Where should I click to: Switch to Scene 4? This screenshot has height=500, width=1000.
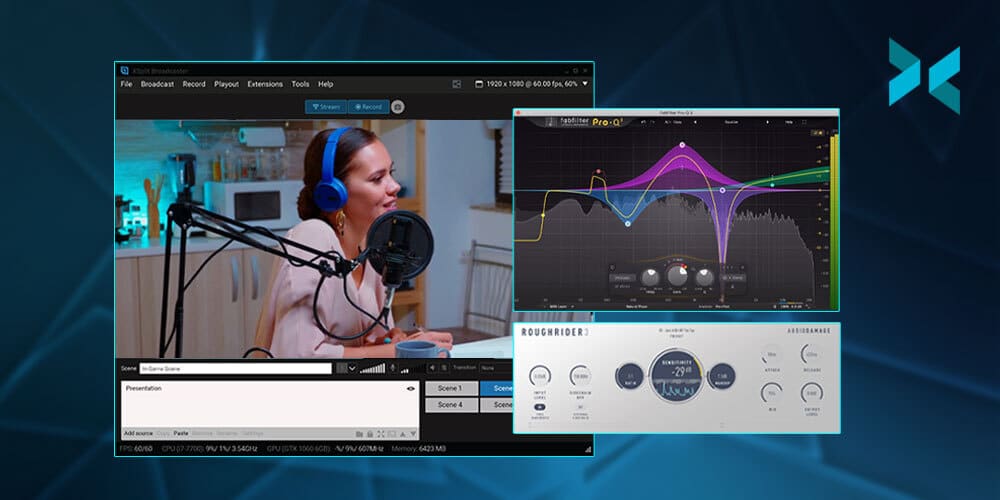pyautogui.click(x=449, y=405)
